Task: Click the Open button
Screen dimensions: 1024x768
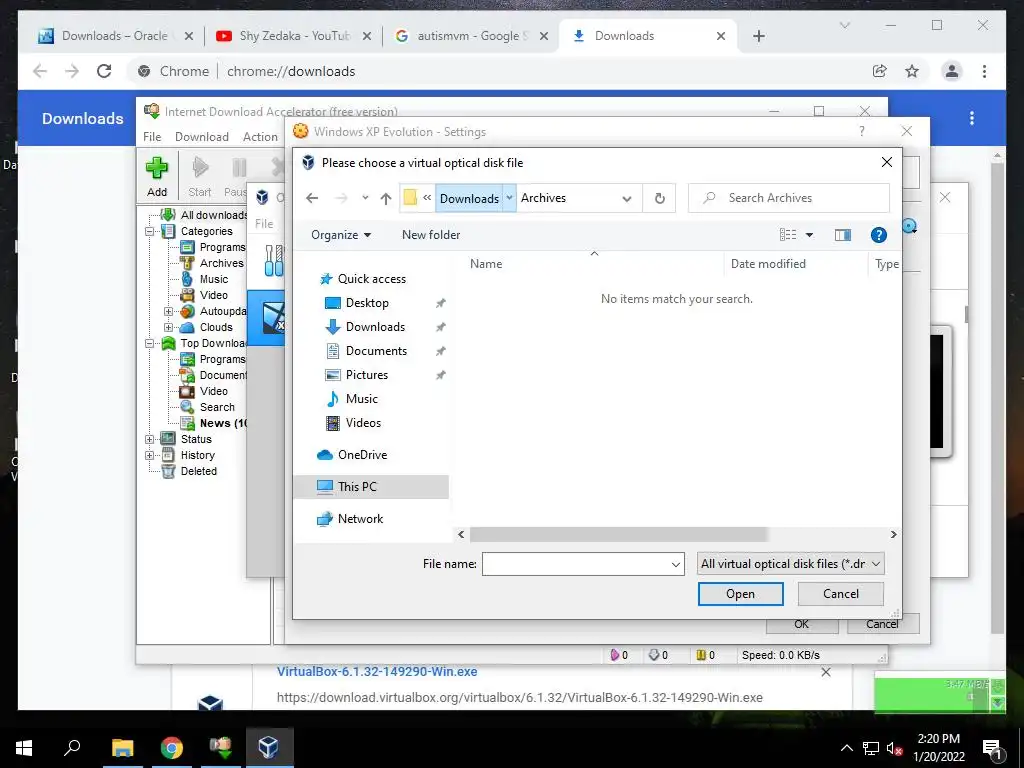Action: [741, 594]
